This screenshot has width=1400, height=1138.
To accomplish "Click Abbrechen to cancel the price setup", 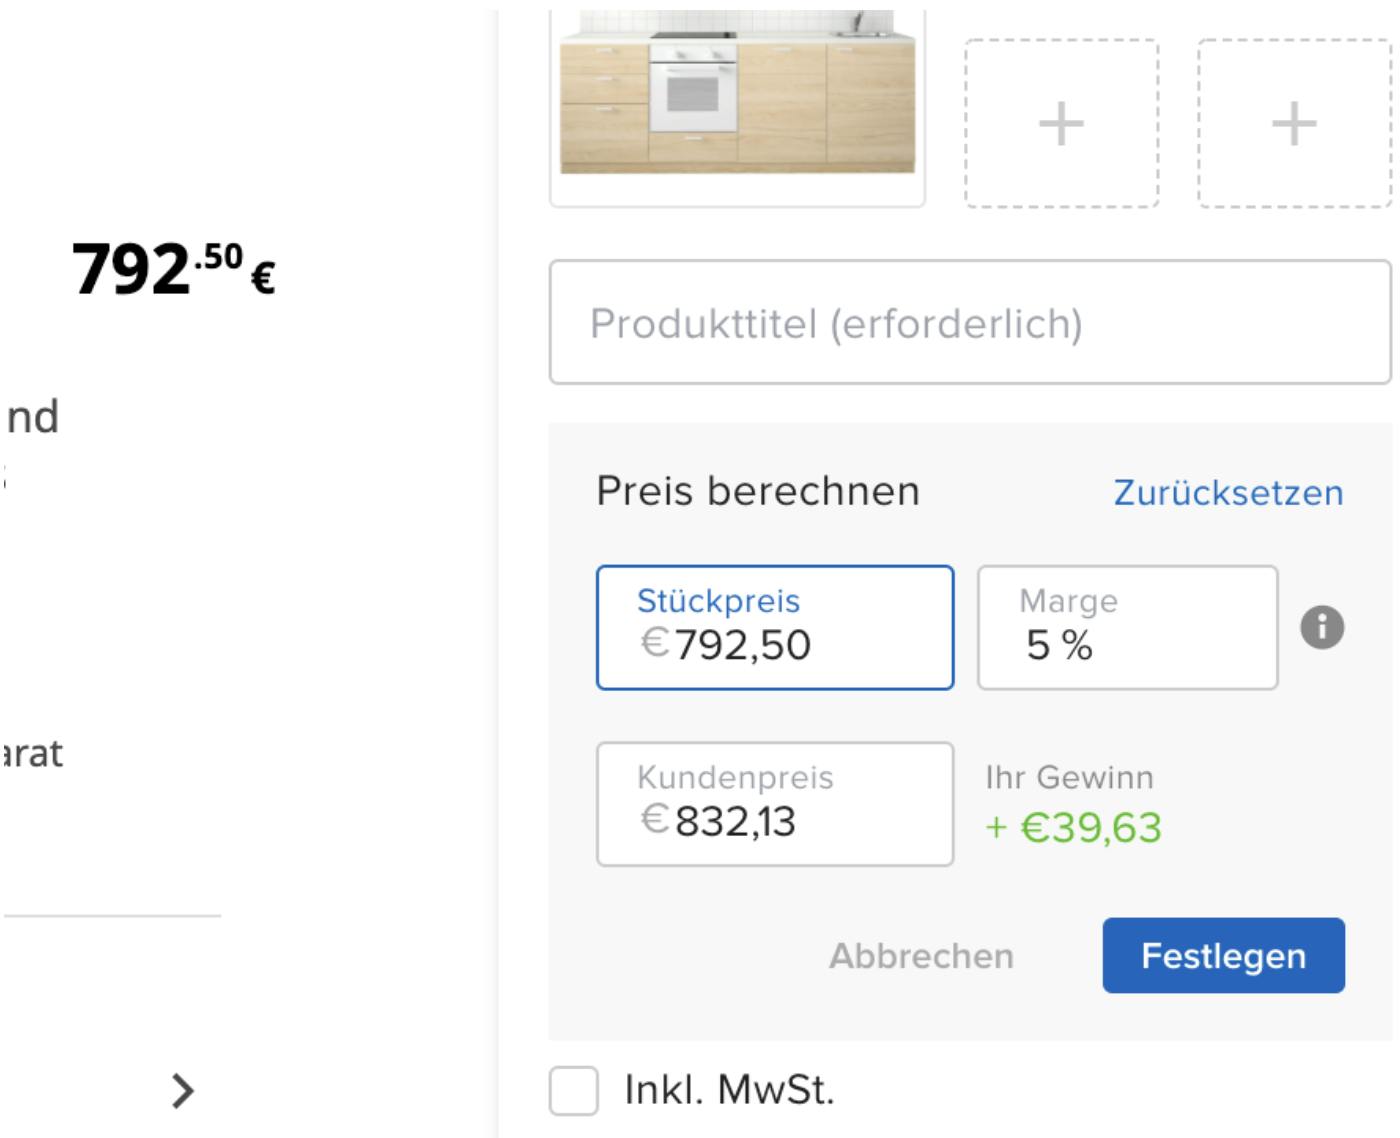I will (919, 955).
